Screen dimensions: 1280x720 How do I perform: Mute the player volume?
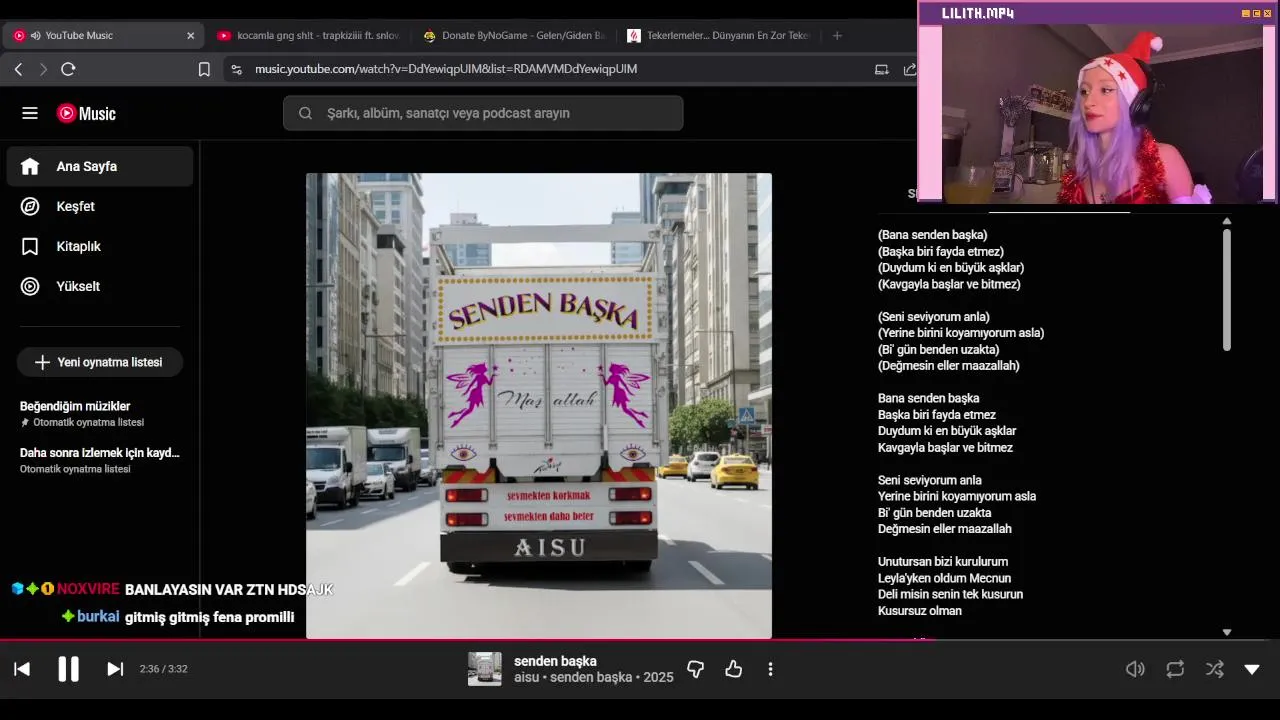[1135, 669]
